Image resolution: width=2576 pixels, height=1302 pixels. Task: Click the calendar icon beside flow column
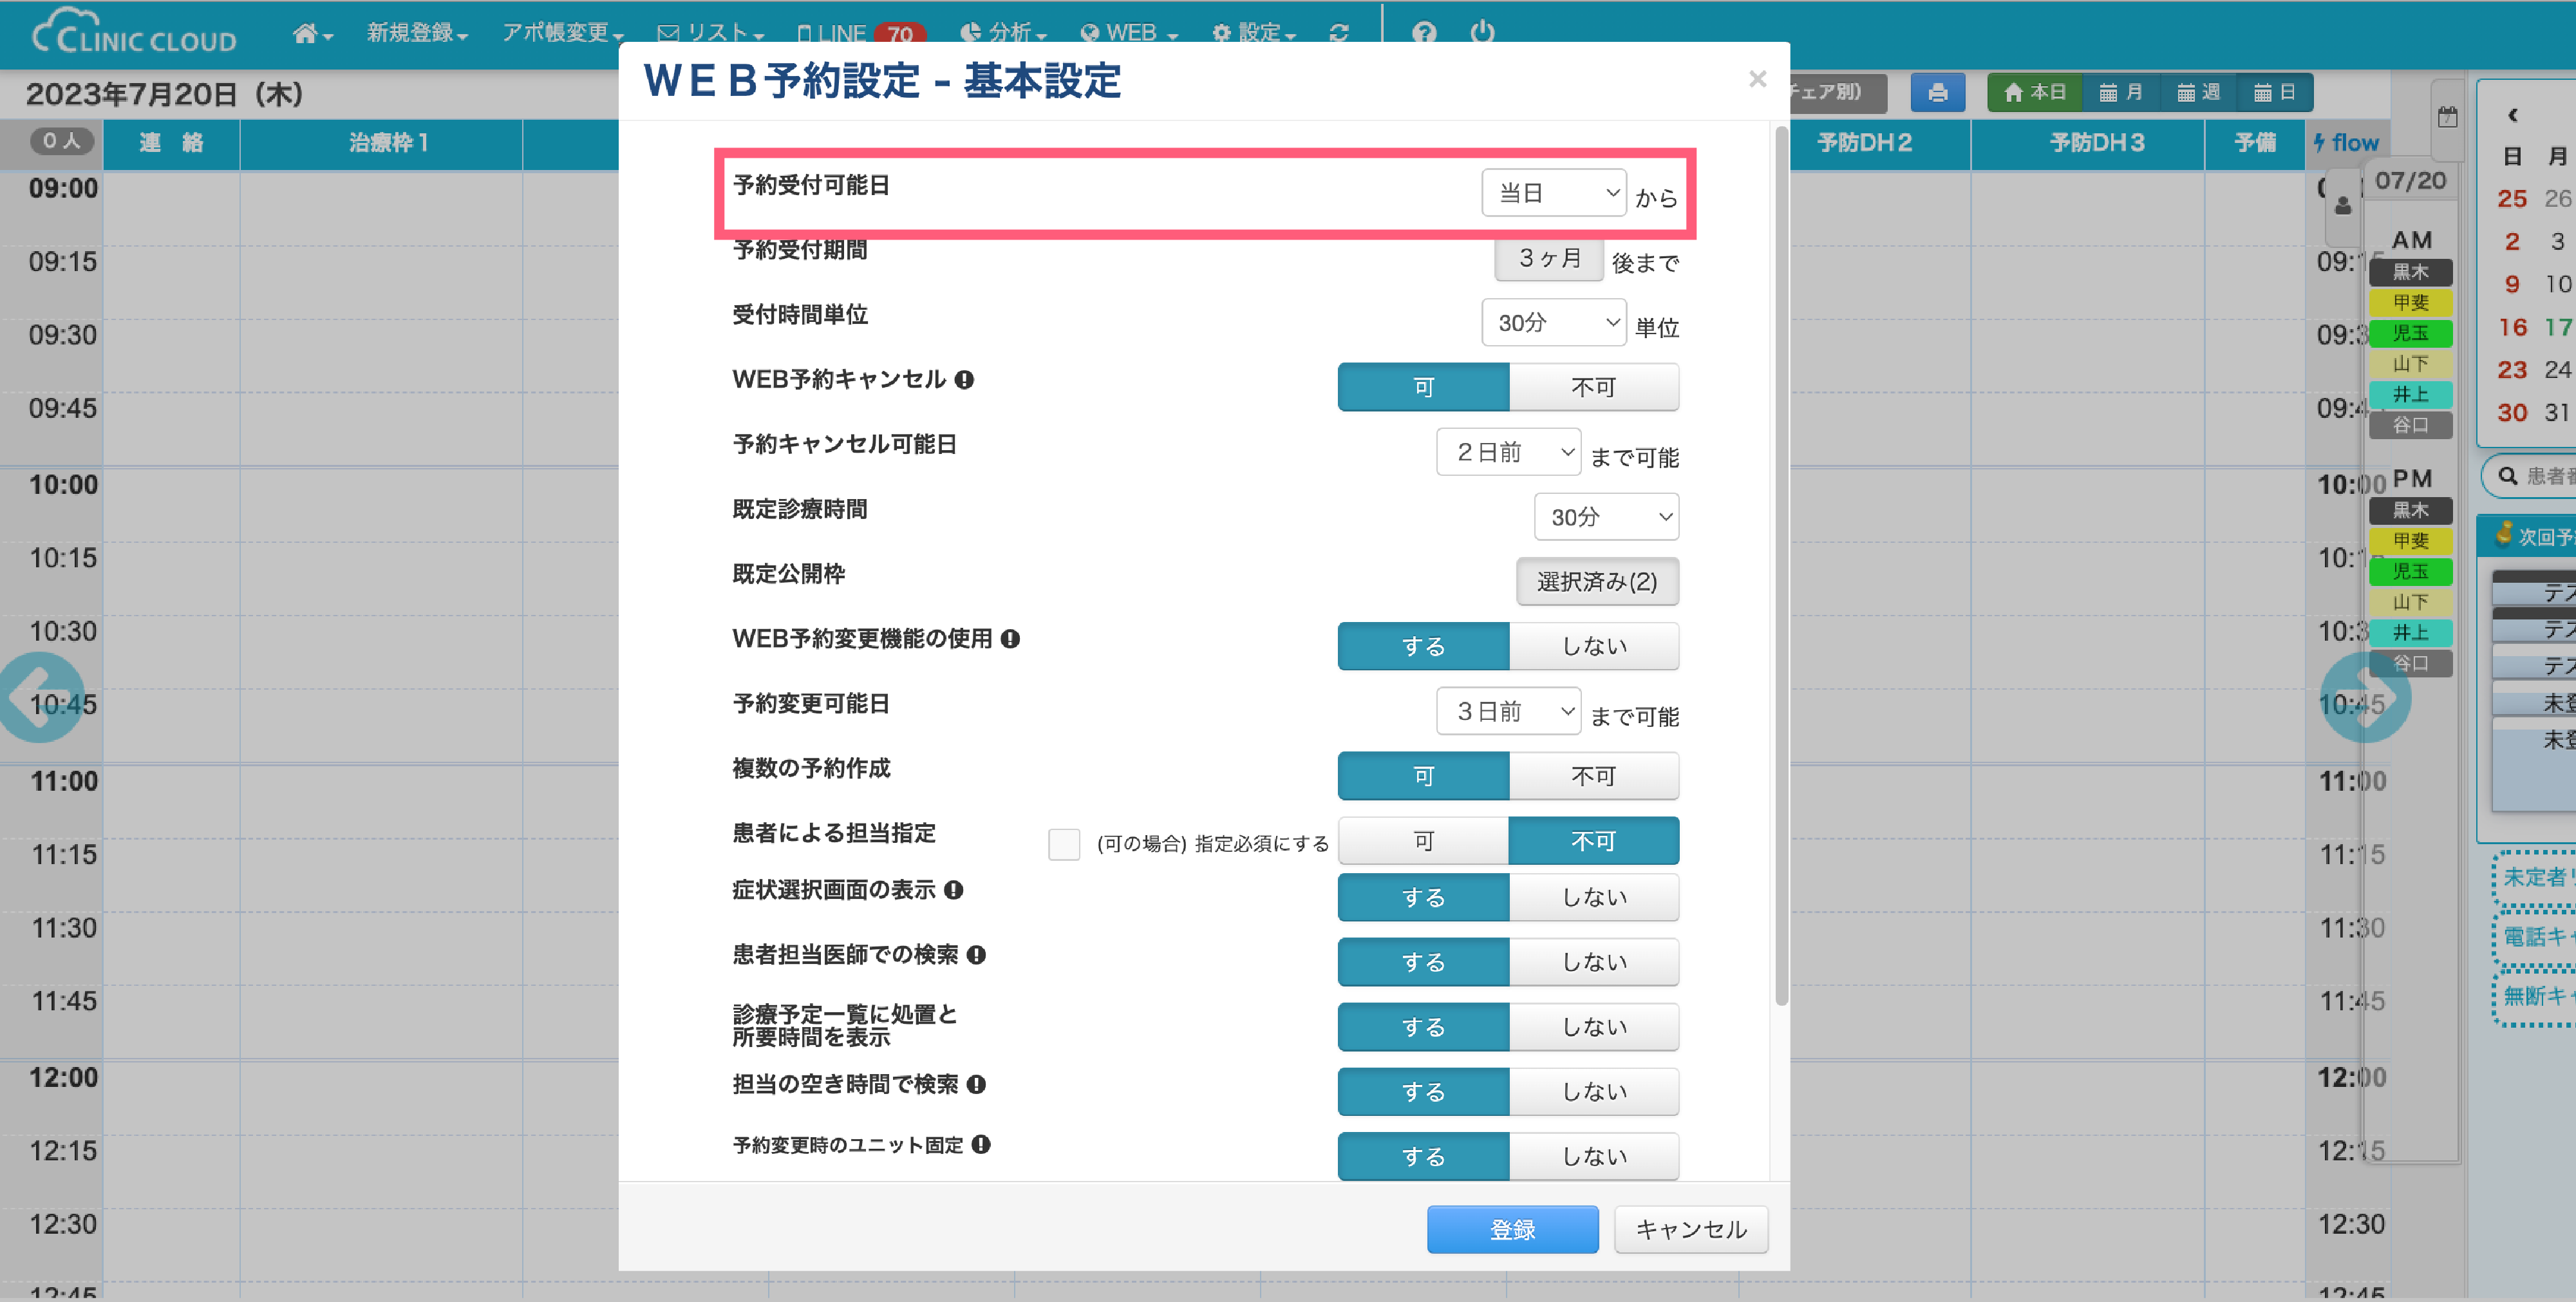pyautogui.click(x=2447, y=117)
